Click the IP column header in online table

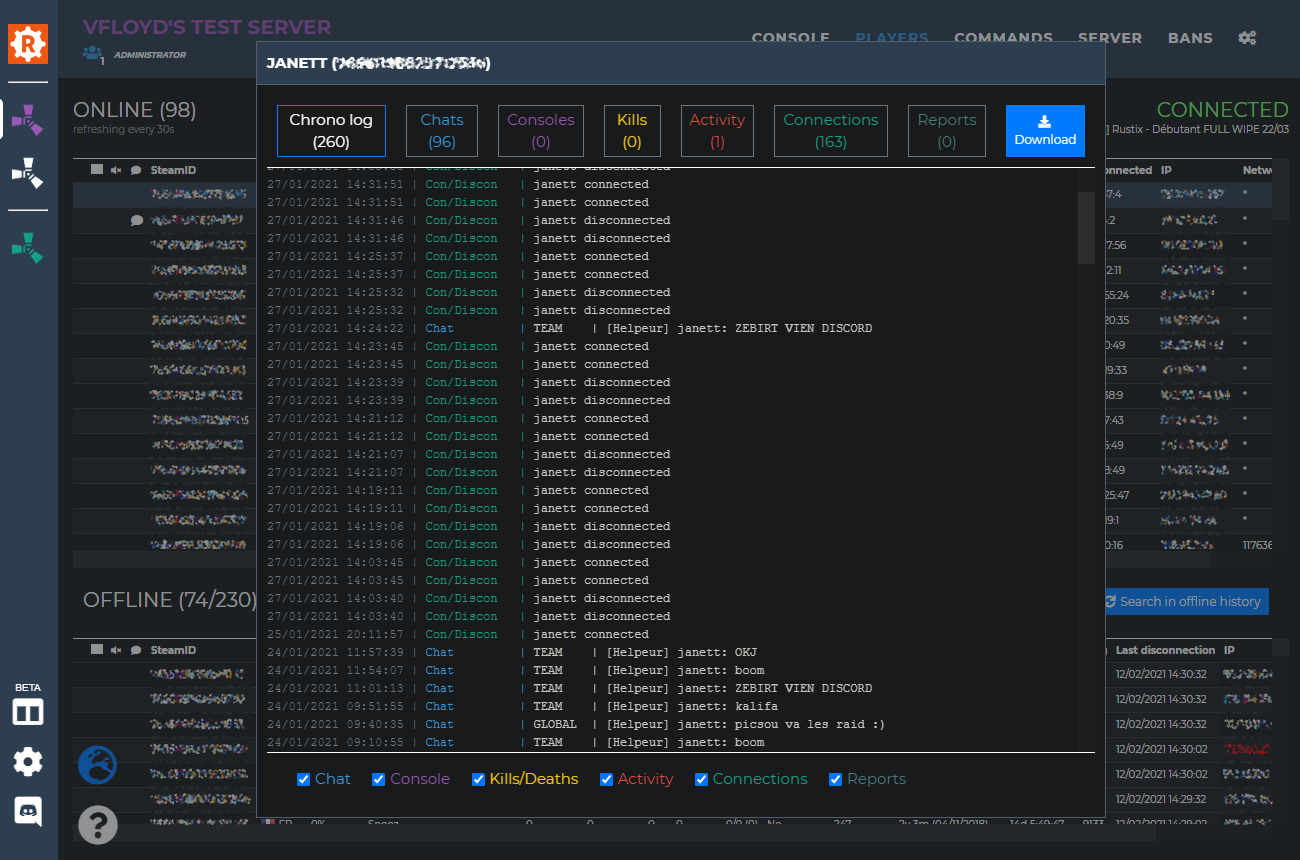click(1166, 170)
